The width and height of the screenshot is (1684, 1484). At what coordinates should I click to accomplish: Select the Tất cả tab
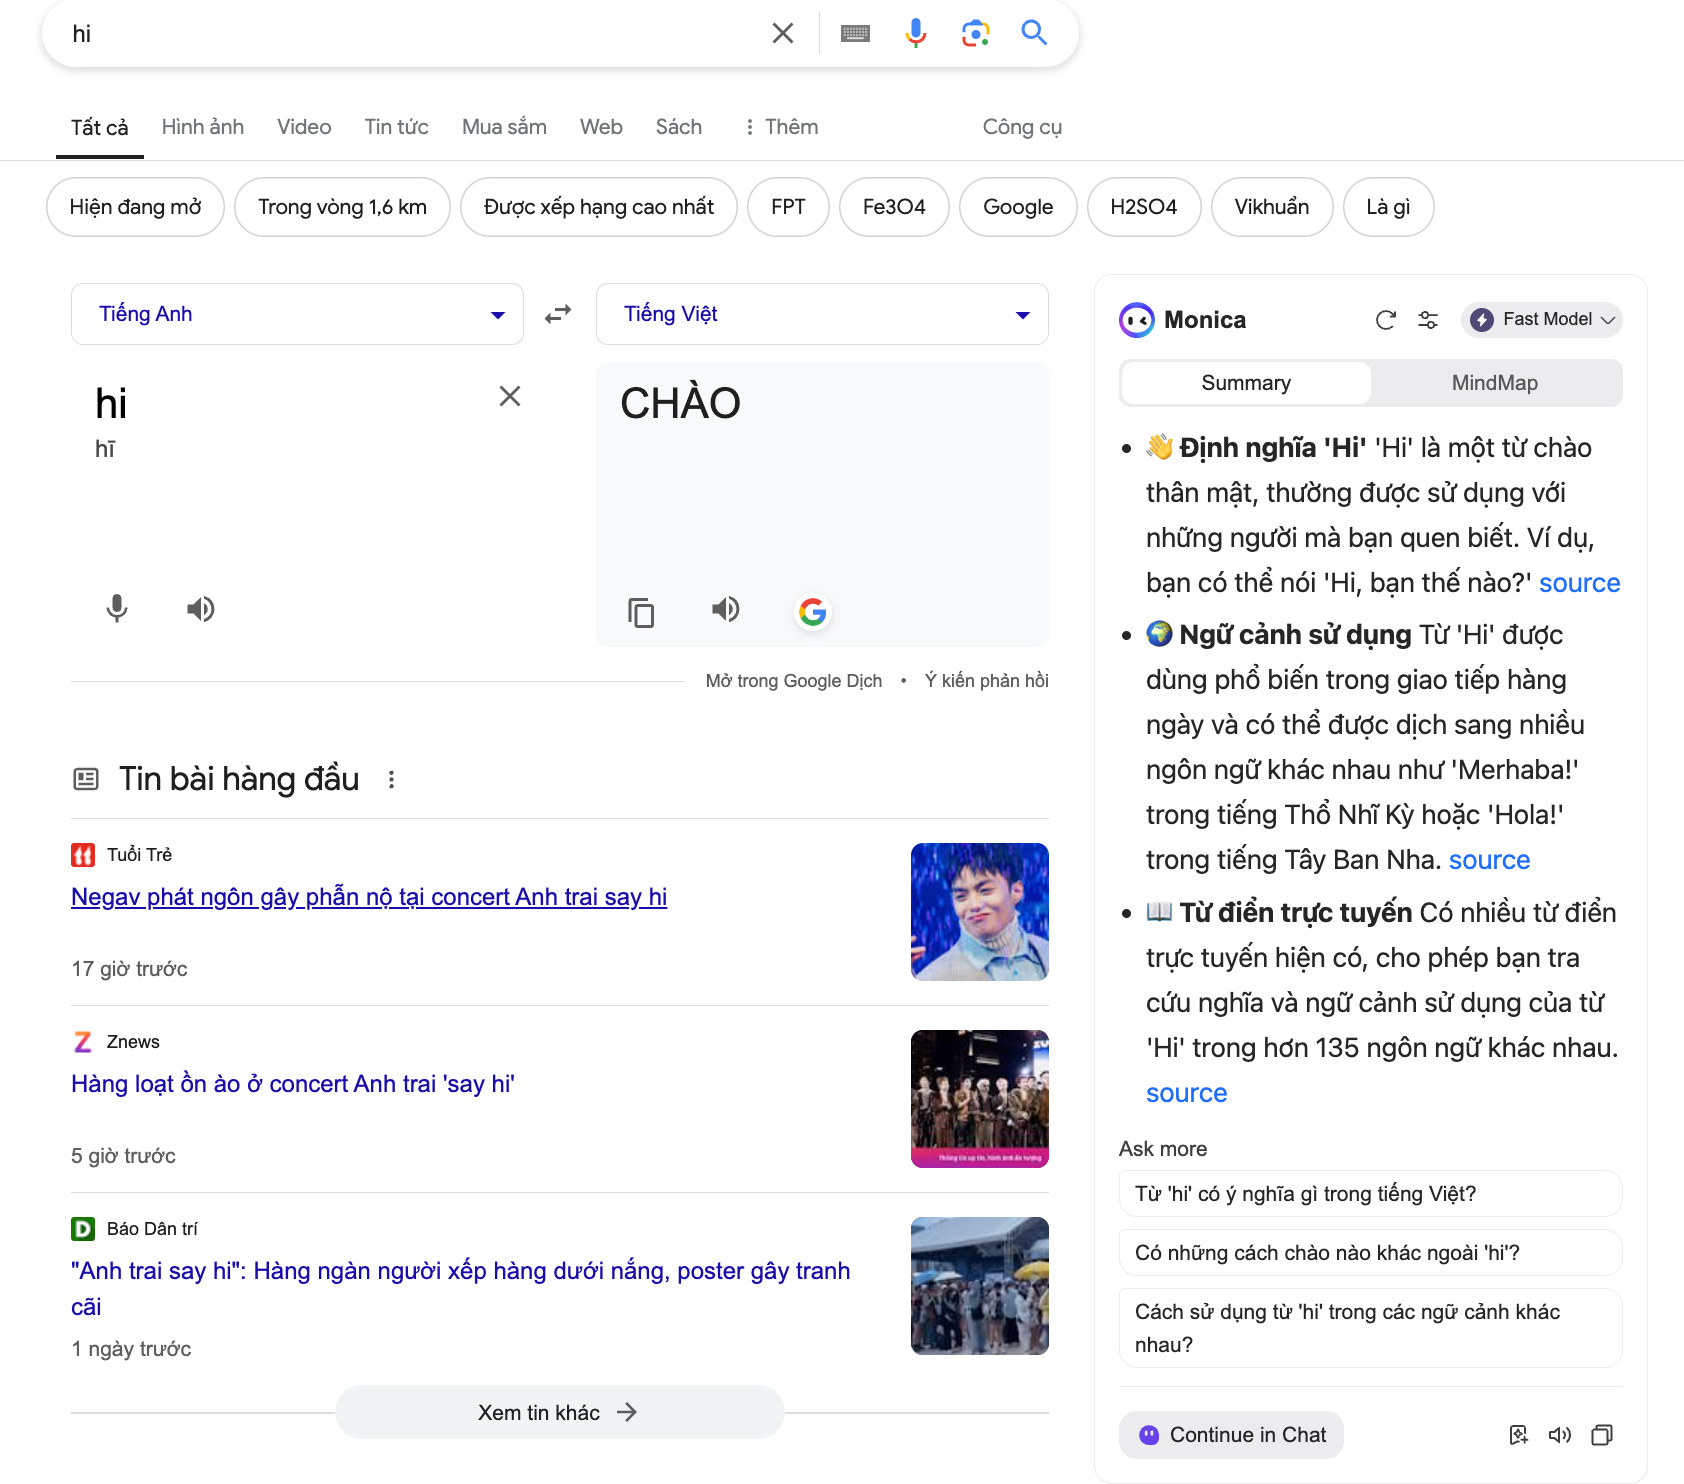[100, 128]
